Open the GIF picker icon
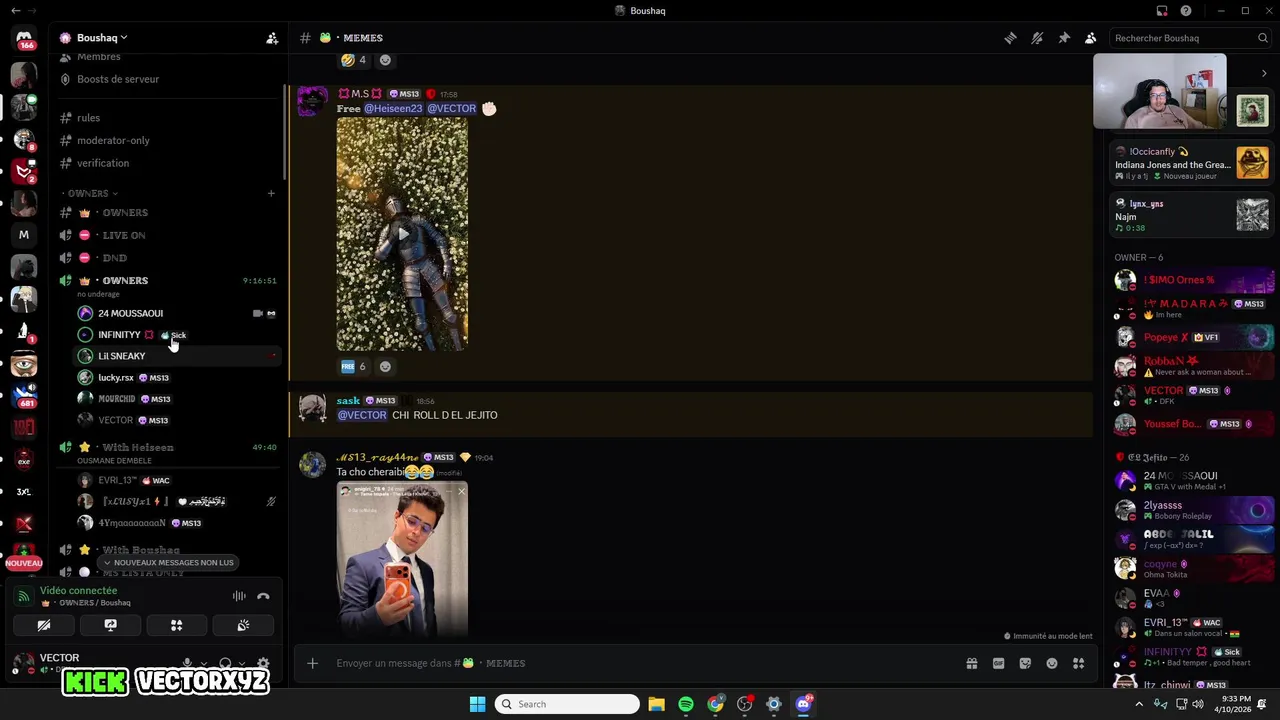The image size is (1280, 720). pyautogui.click(x=998, y=663)
